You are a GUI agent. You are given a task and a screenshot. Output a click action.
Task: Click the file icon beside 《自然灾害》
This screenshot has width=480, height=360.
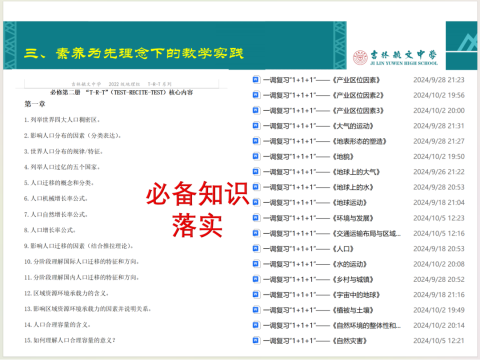point(256,341)
